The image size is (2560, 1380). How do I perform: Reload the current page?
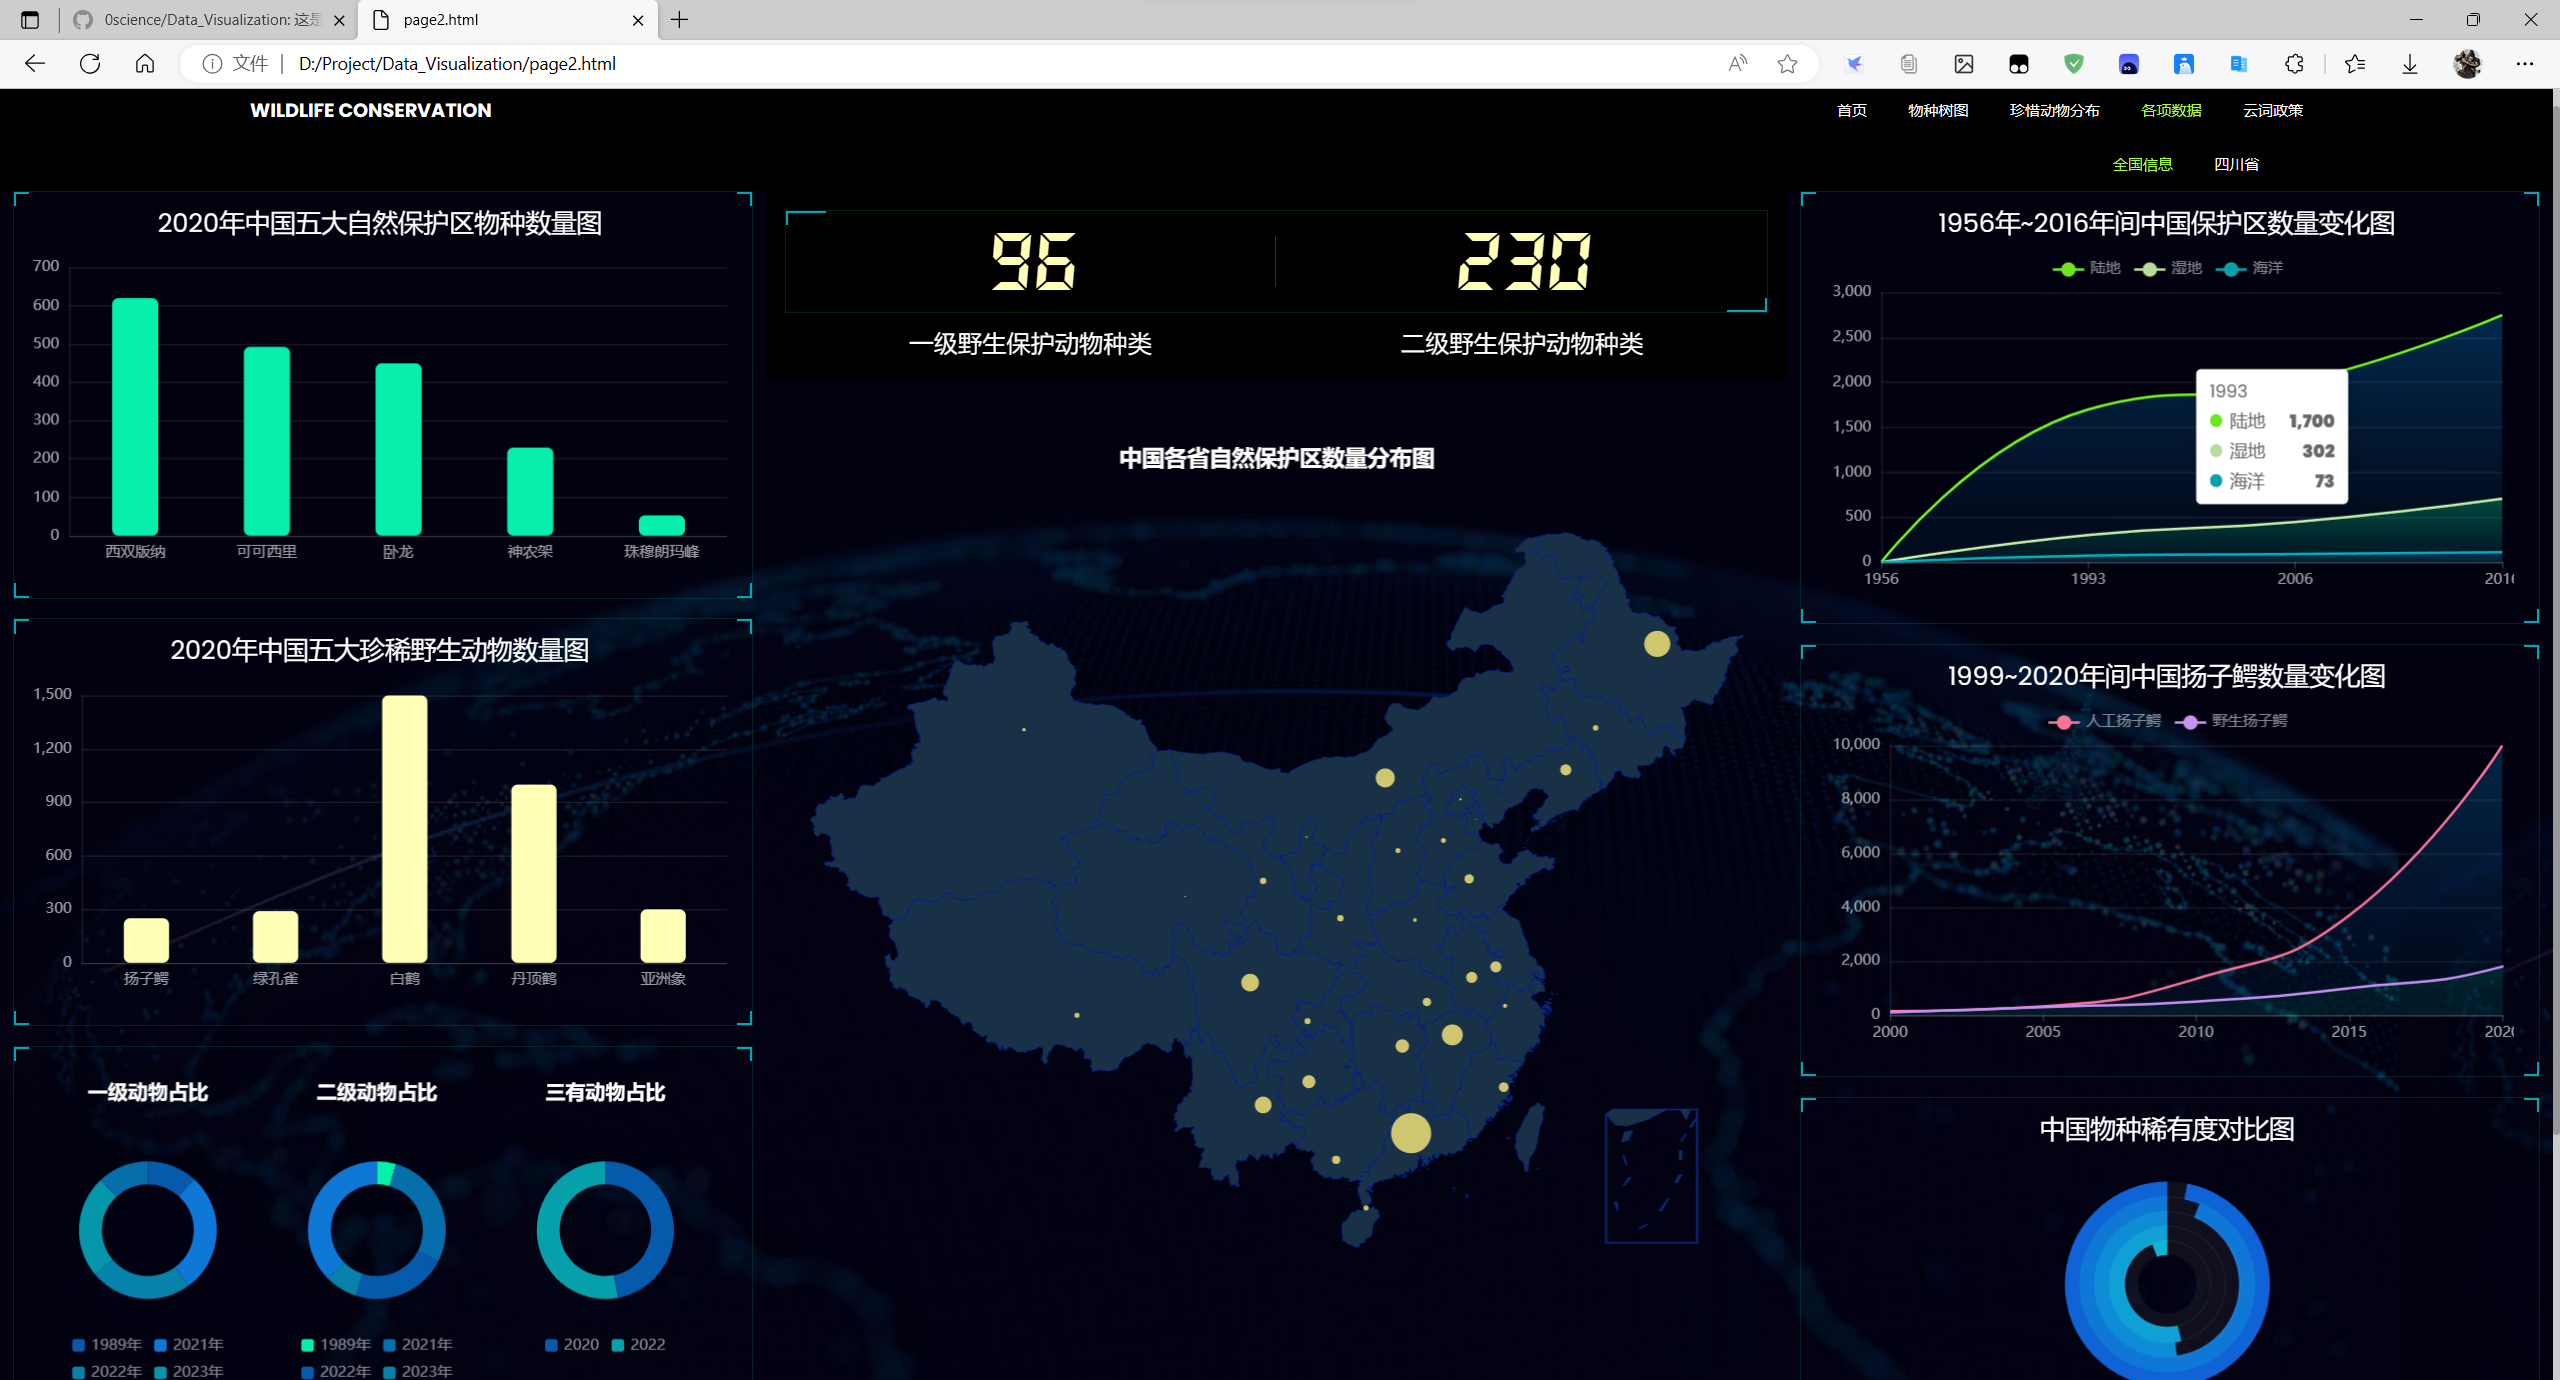point(90,64)
